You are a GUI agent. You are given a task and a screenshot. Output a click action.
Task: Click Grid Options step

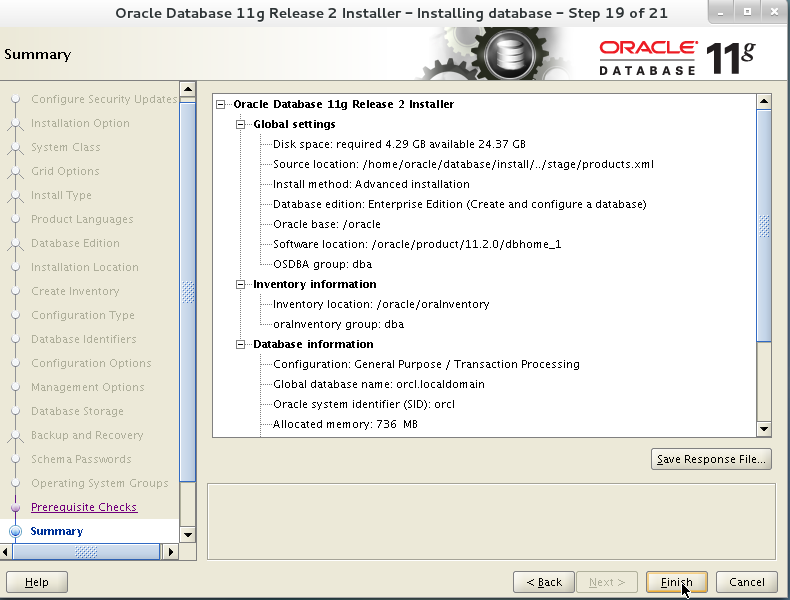tap(65, 171)
